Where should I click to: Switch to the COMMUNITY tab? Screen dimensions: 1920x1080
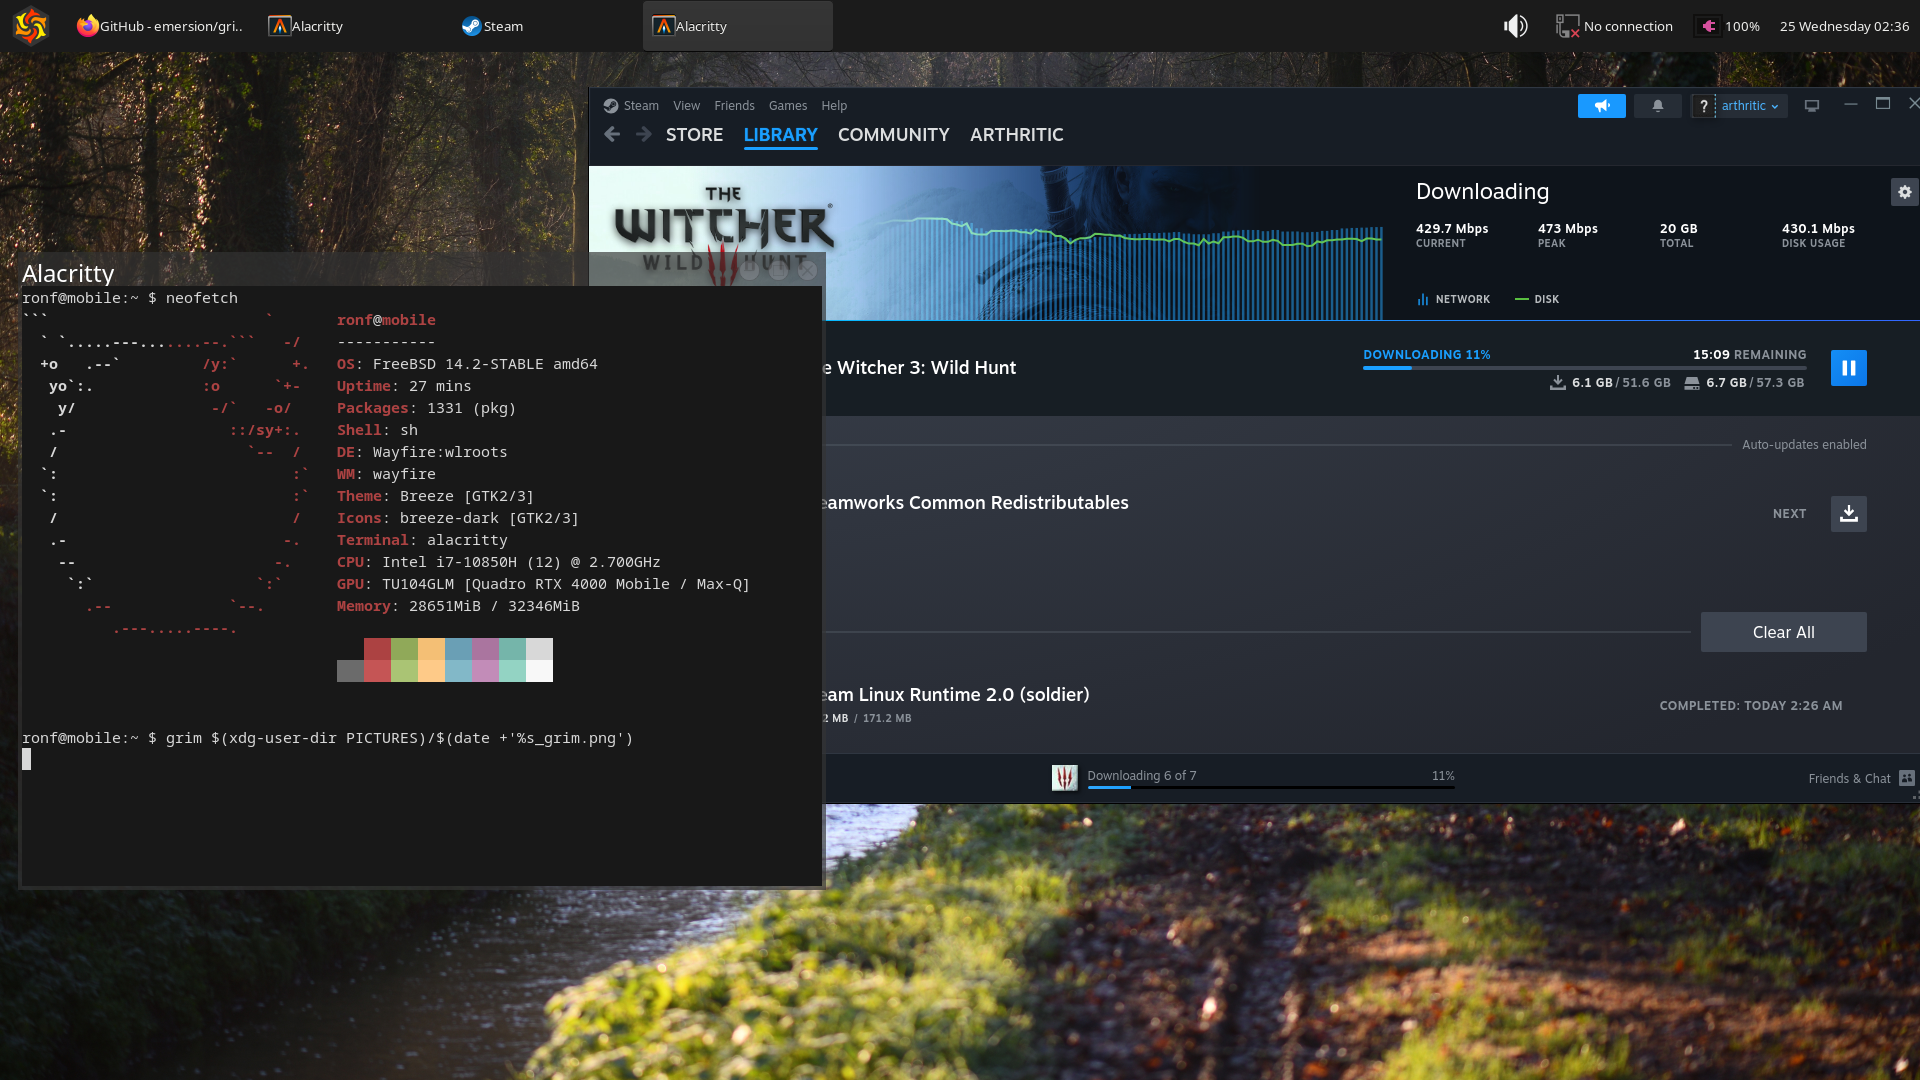click(893, 134)
